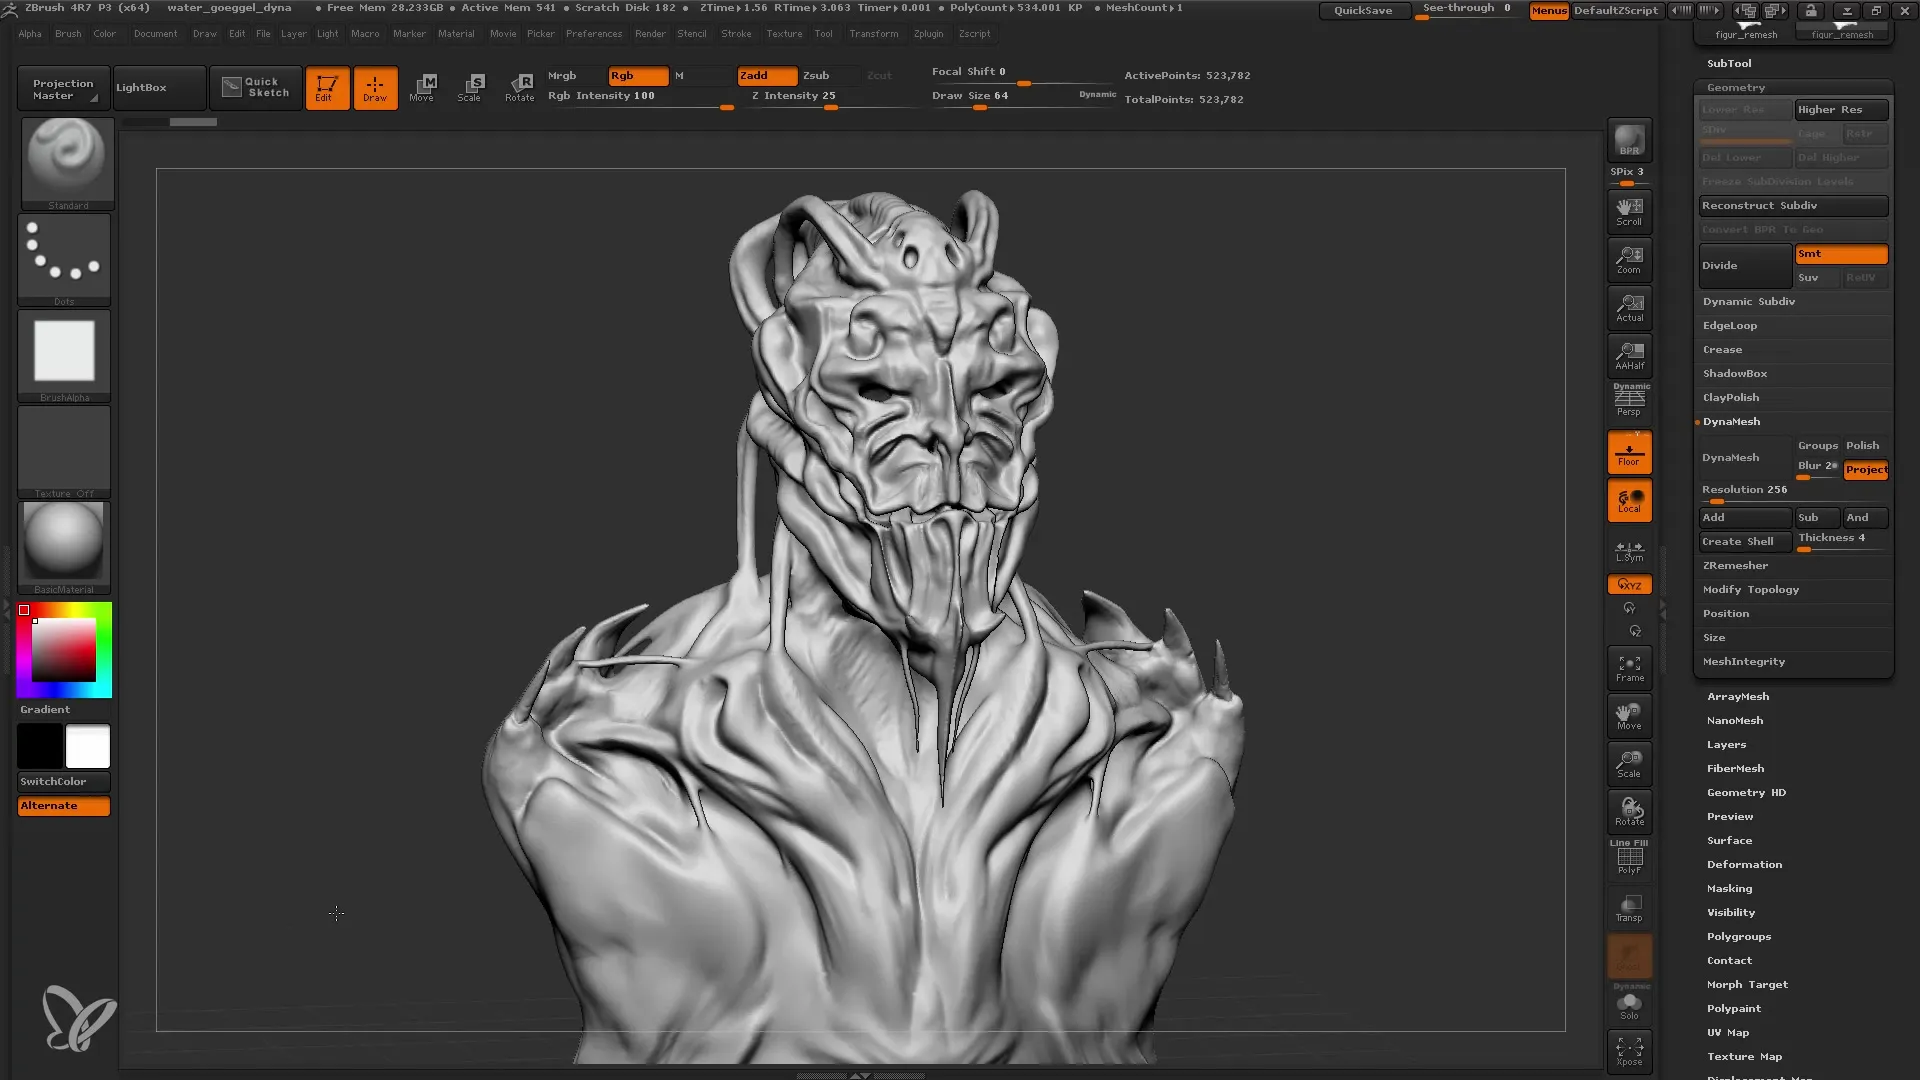Enable Zadd sculpt mode

pos(767,76)
